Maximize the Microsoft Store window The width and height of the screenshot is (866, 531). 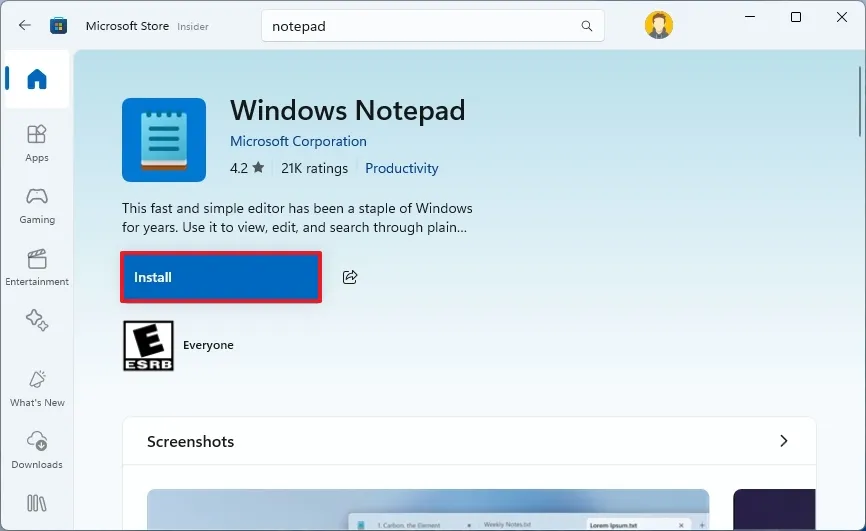[796, 17]
